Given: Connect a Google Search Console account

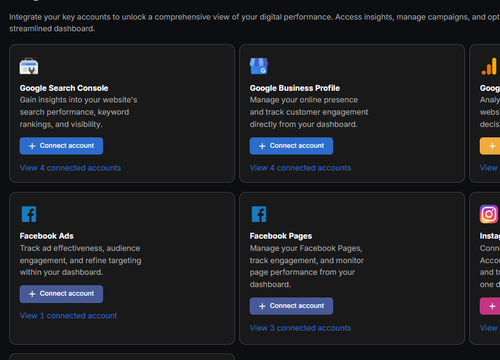Looking at the screenshot, I should click(x=61, y=146).
